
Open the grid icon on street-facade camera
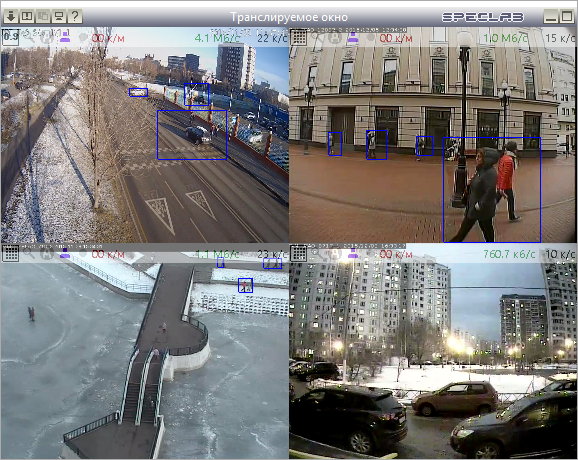point(299,37)
